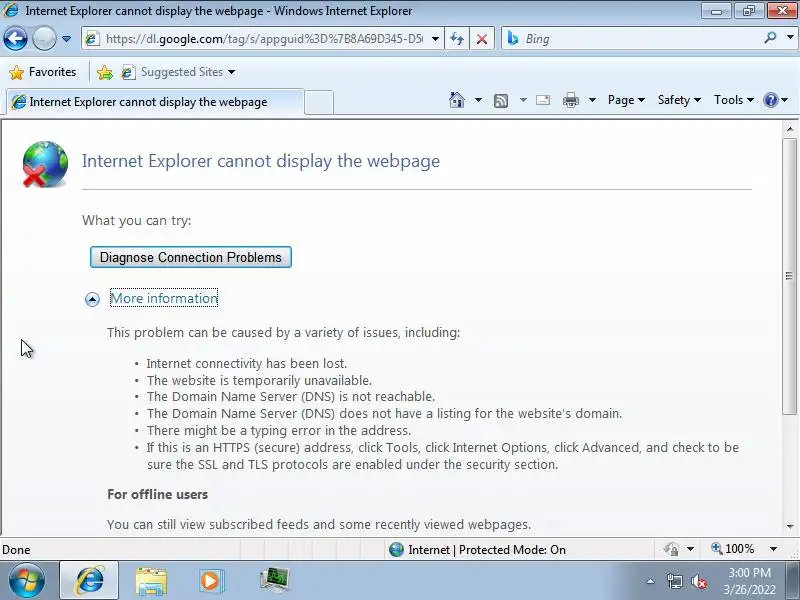Open the Favorites star button
This screenshot has height=600, width=800.
pos(43,72)
